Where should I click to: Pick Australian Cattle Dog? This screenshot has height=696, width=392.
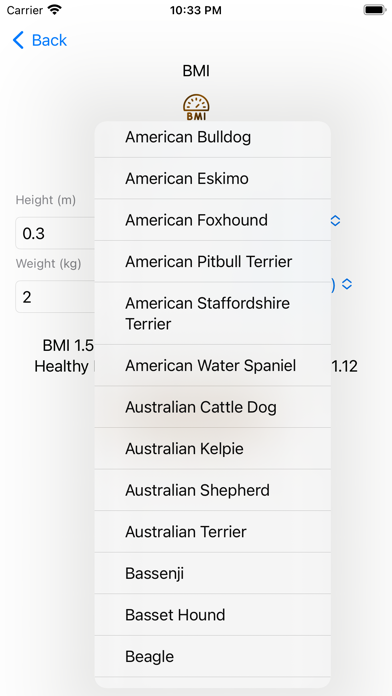[x=213, y=407]
